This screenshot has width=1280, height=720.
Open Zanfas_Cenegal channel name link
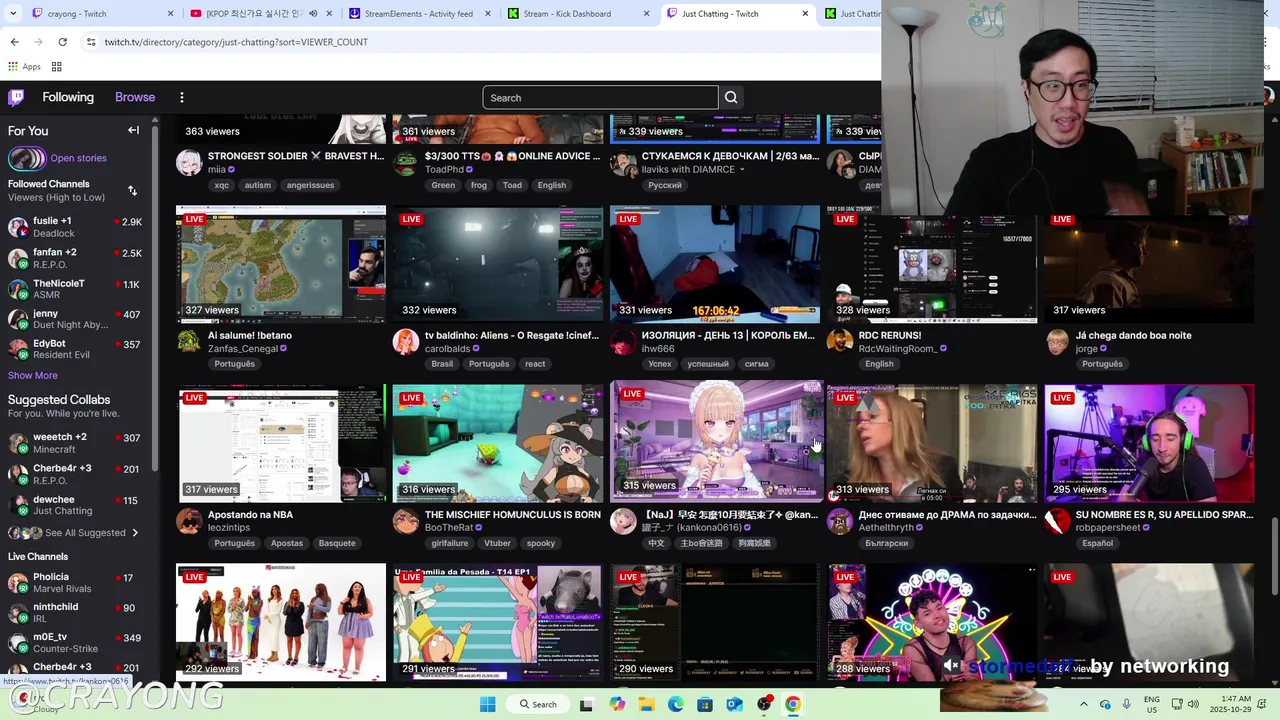click(x=243, y=349)
